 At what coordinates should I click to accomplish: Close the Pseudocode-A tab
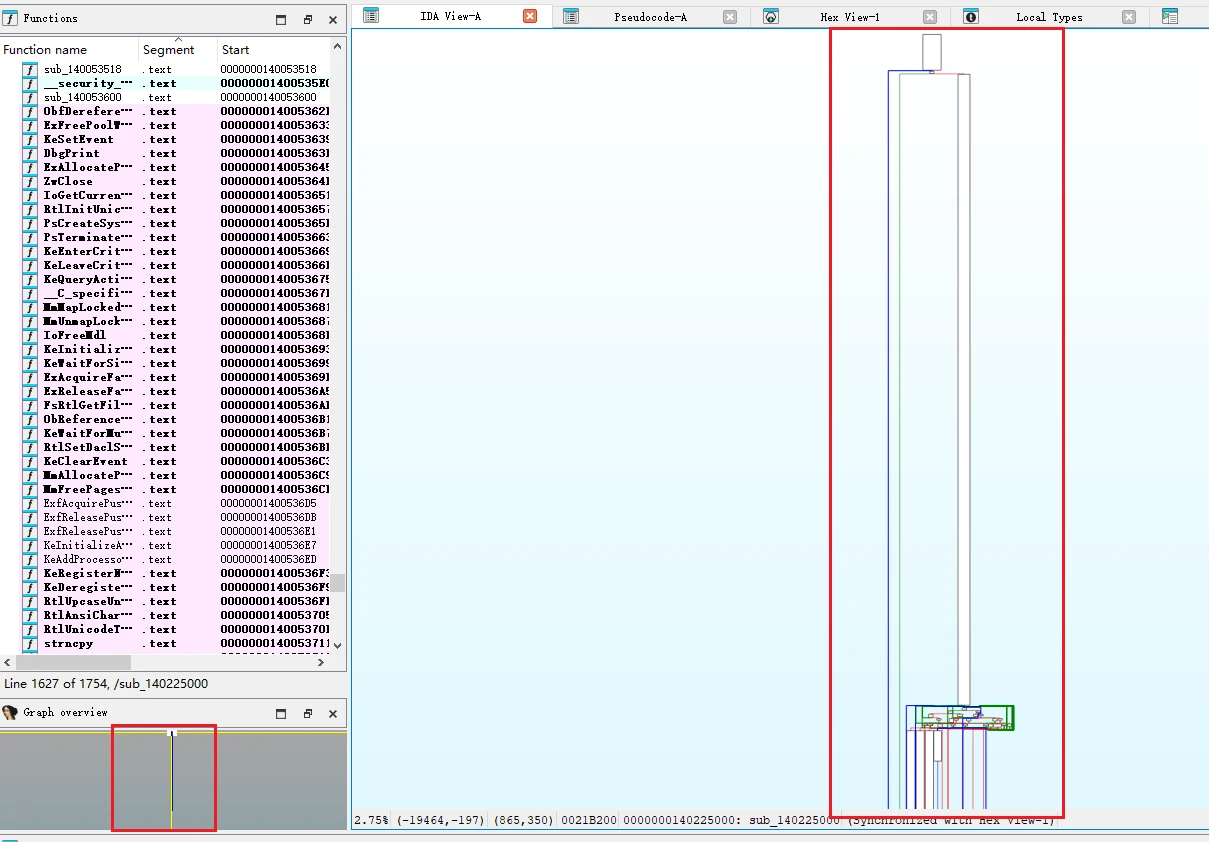point(730,17)
